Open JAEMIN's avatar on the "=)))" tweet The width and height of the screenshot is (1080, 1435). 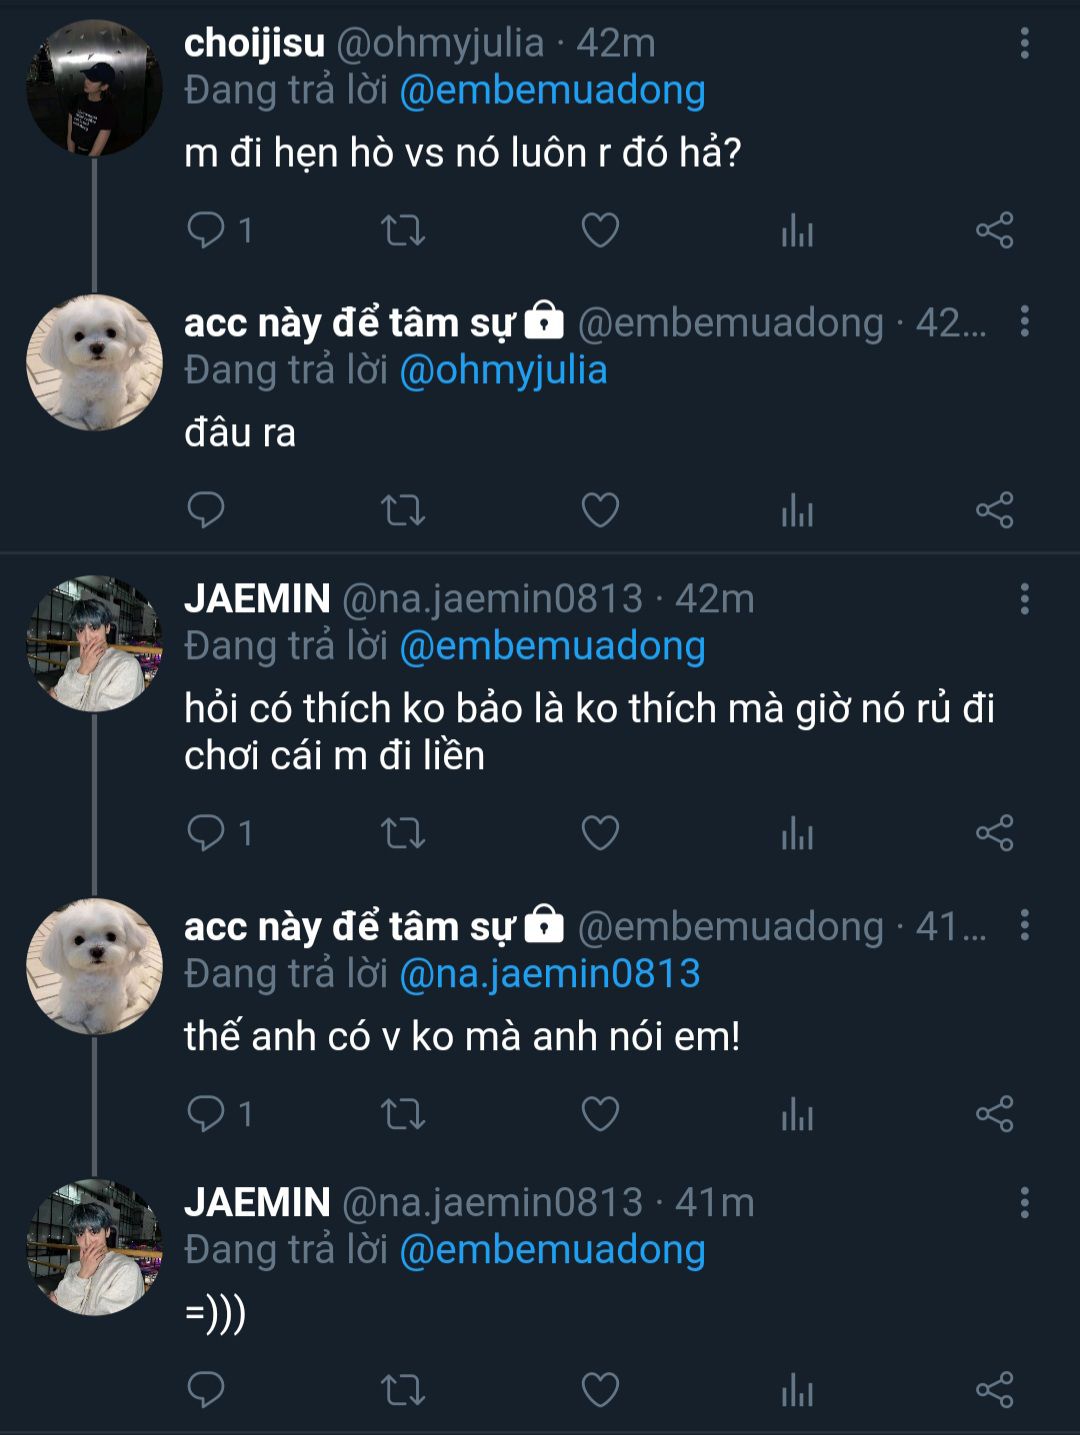pyautogui.click(x=94, y=1247)
